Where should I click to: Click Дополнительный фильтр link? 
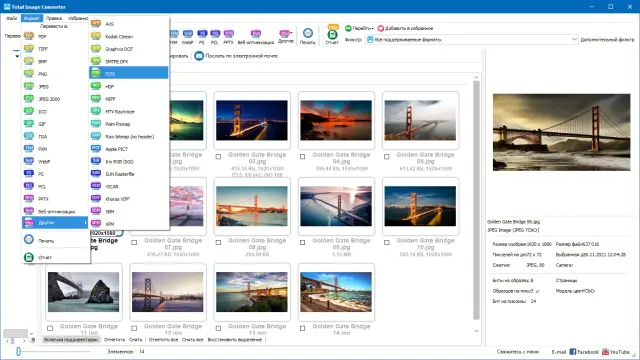pos(607,40)
